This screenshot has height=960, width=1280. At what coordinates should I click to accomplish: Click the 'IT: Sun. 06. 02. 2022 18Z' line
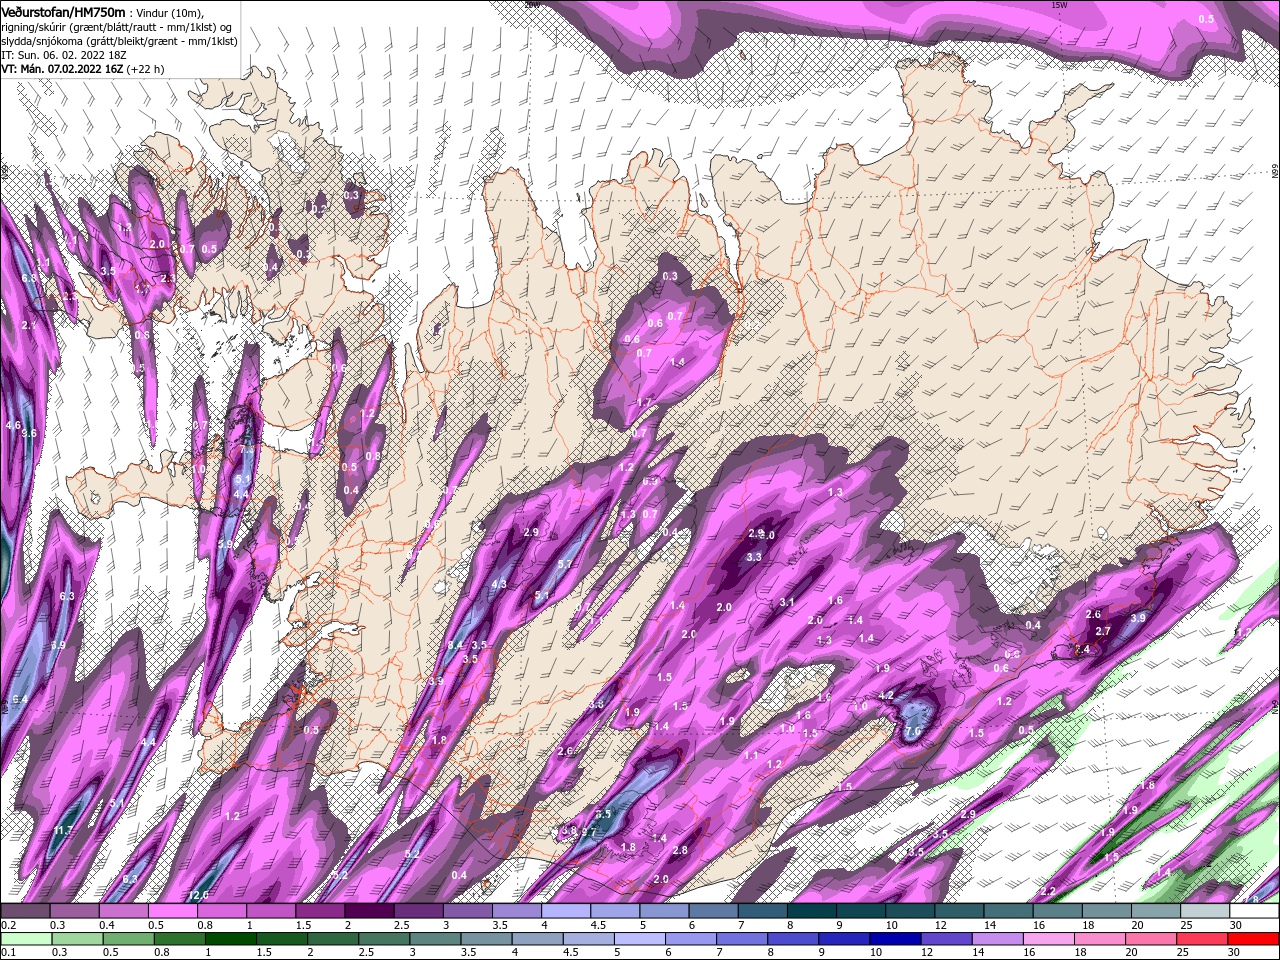pyautogui.click(x=64, y=55)
